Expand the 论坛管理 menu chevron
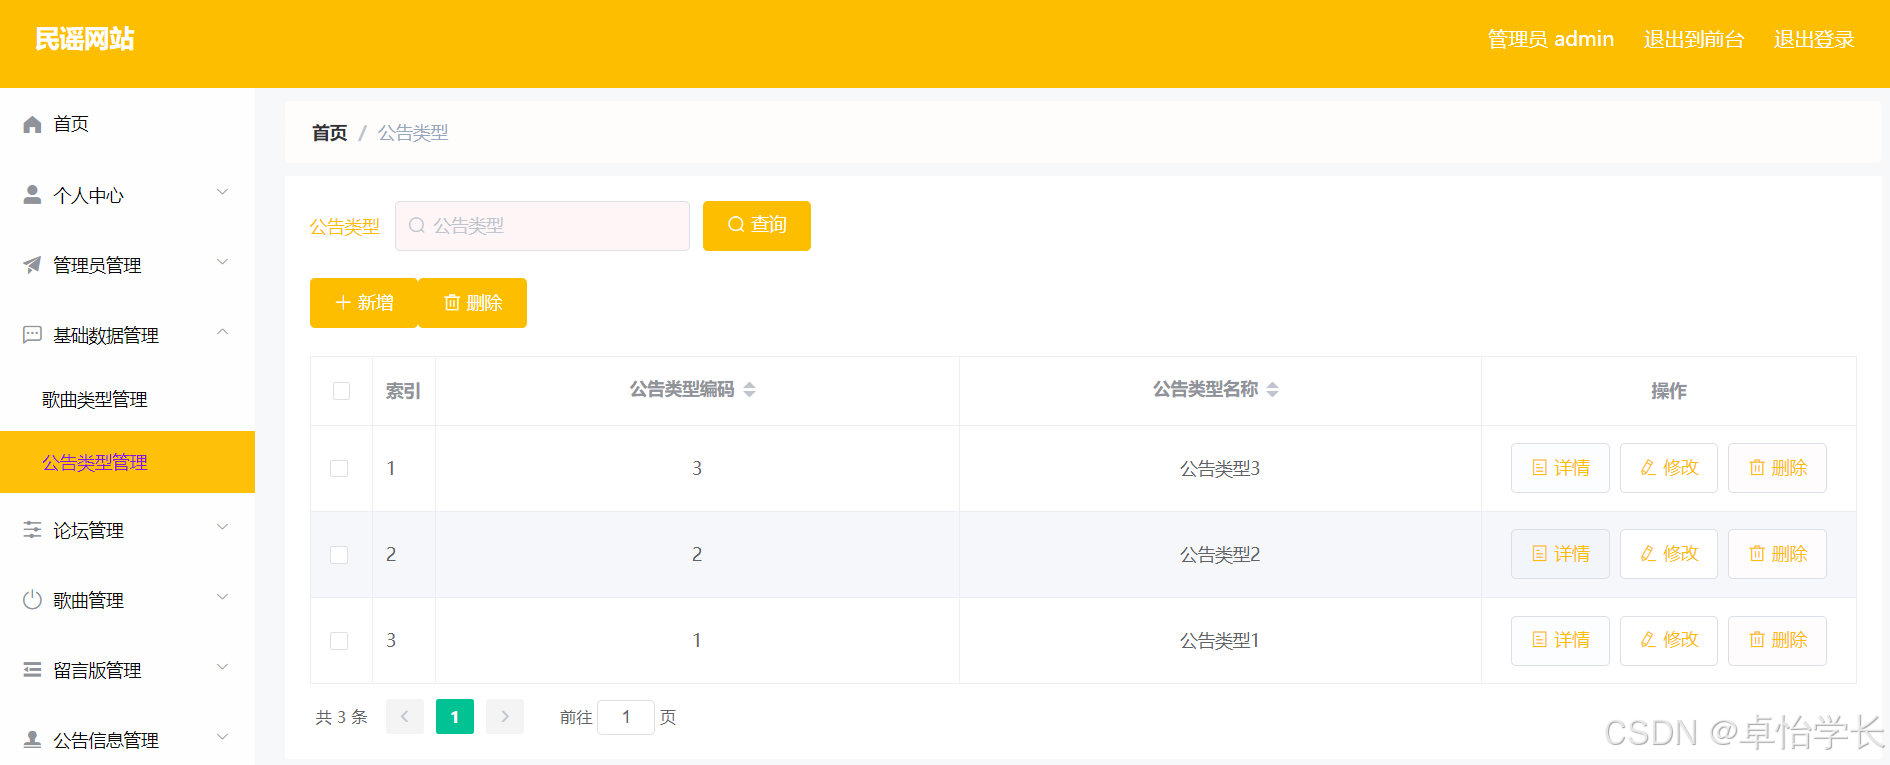The width and height of the screenshot is (1890, 765). click(223, 527)
